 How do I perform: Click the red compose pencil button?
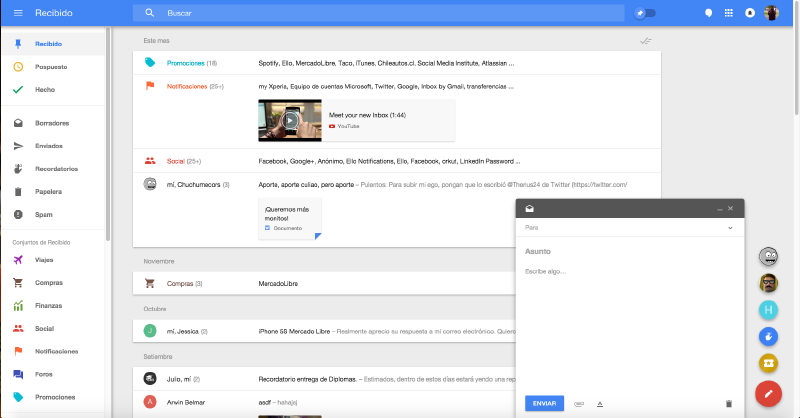(x=768, y=394)
